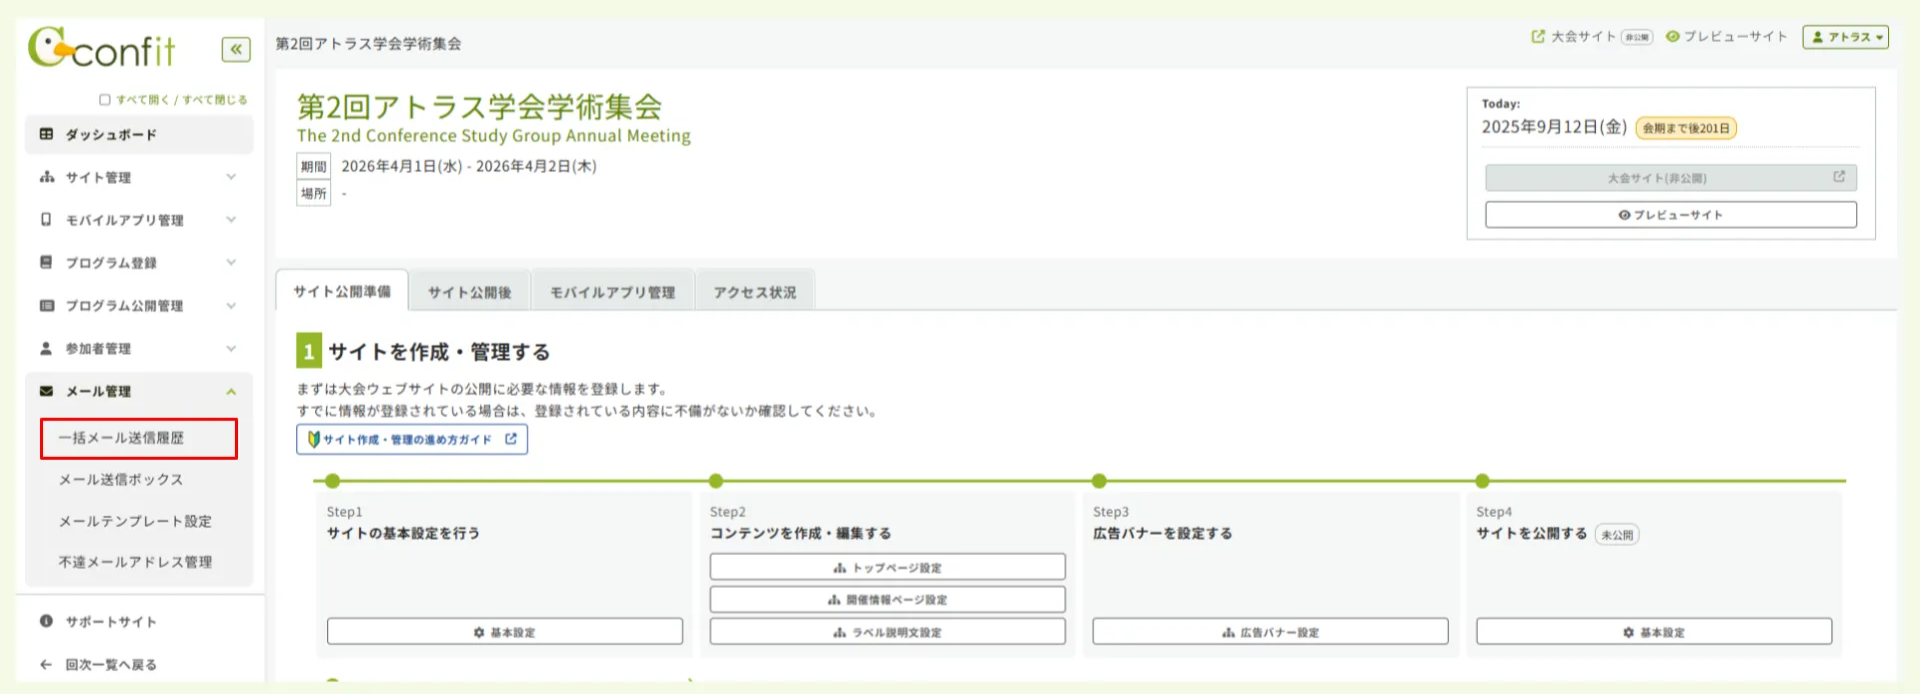The width and height of the screenshot is (1920, 694).
Task: Open the アトラス user dropdown
Action: (1845, 37)
